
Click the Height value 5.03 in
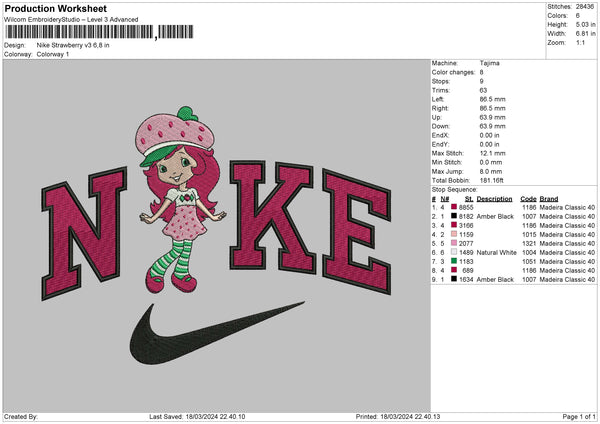(585, 24)
